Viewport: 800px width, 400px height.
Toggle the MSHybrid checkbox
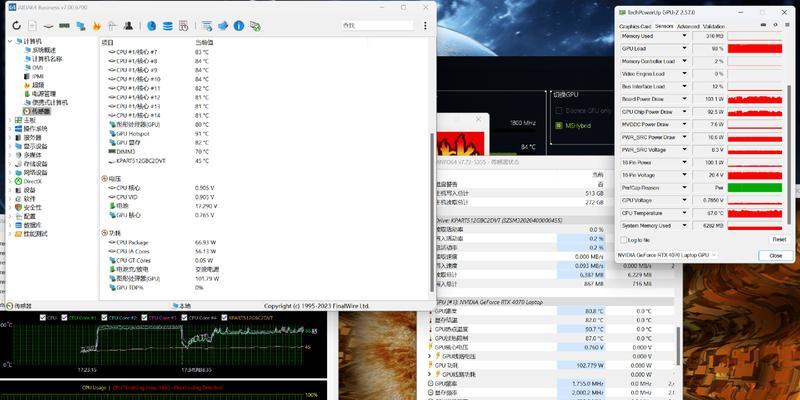point(559,125)
